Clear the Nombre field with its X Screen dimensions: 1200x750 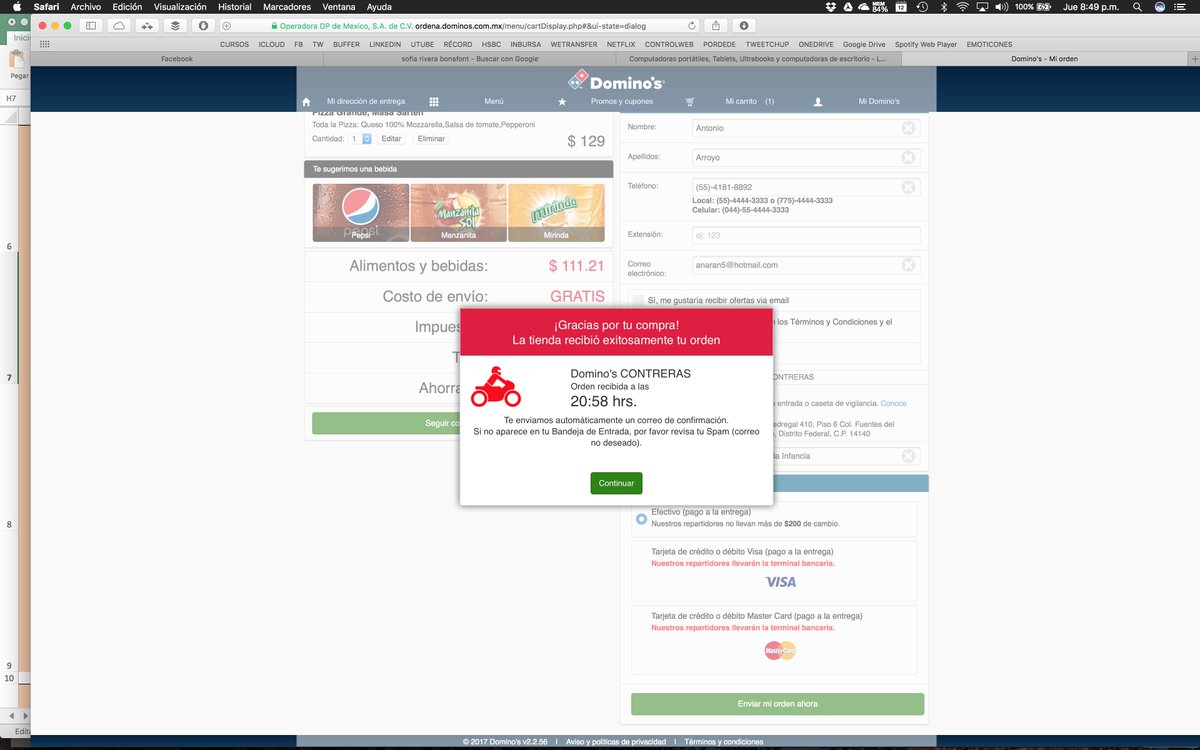(908, 128)
